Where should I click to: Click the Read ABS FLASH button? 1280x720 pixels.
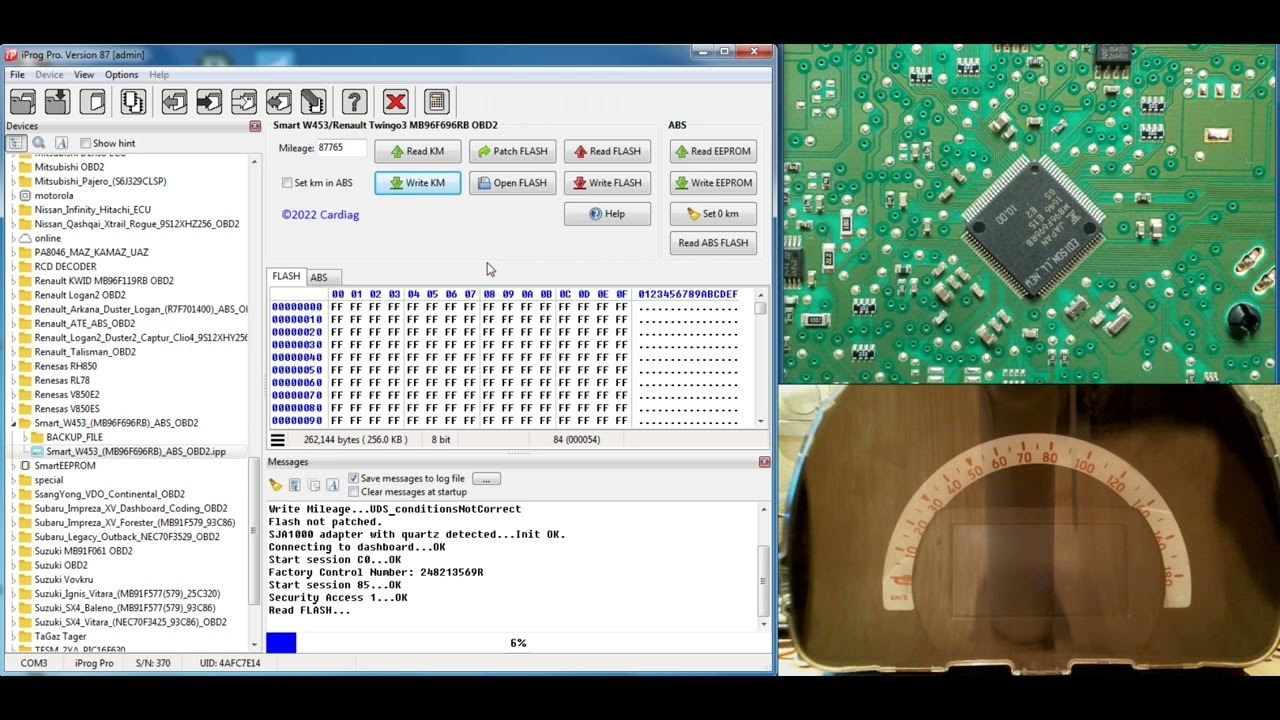point(713,243)
